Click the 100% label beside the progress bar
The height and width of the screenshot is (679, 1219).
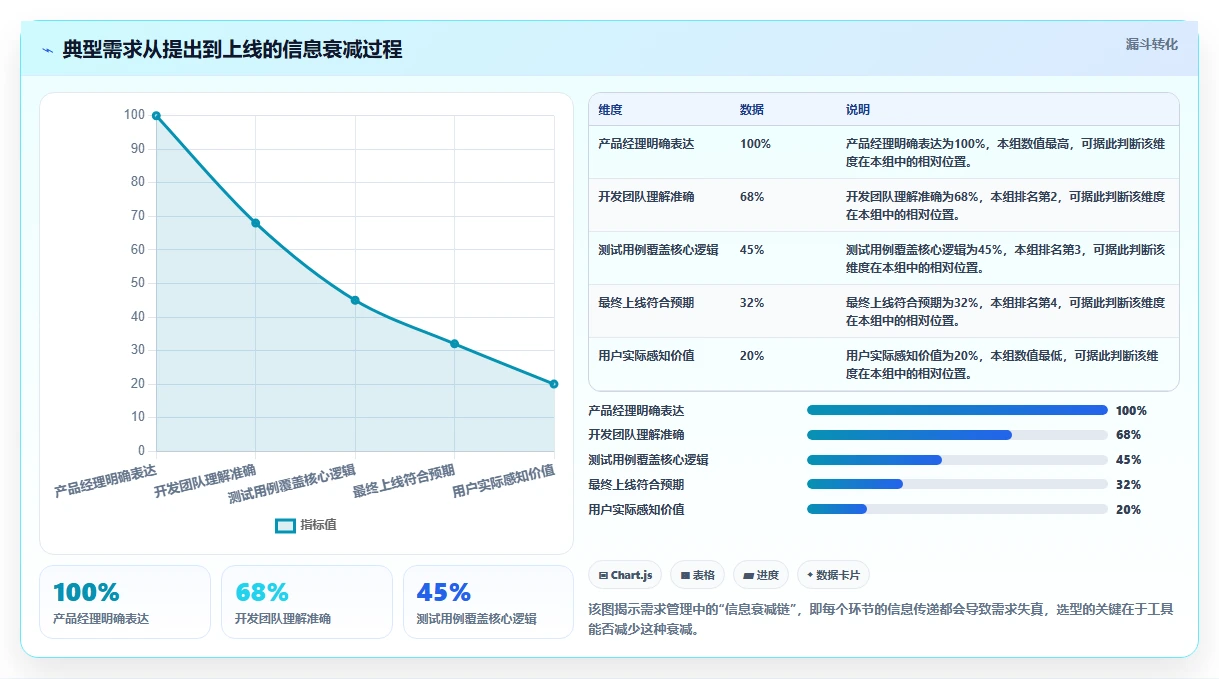(1131, 411)
